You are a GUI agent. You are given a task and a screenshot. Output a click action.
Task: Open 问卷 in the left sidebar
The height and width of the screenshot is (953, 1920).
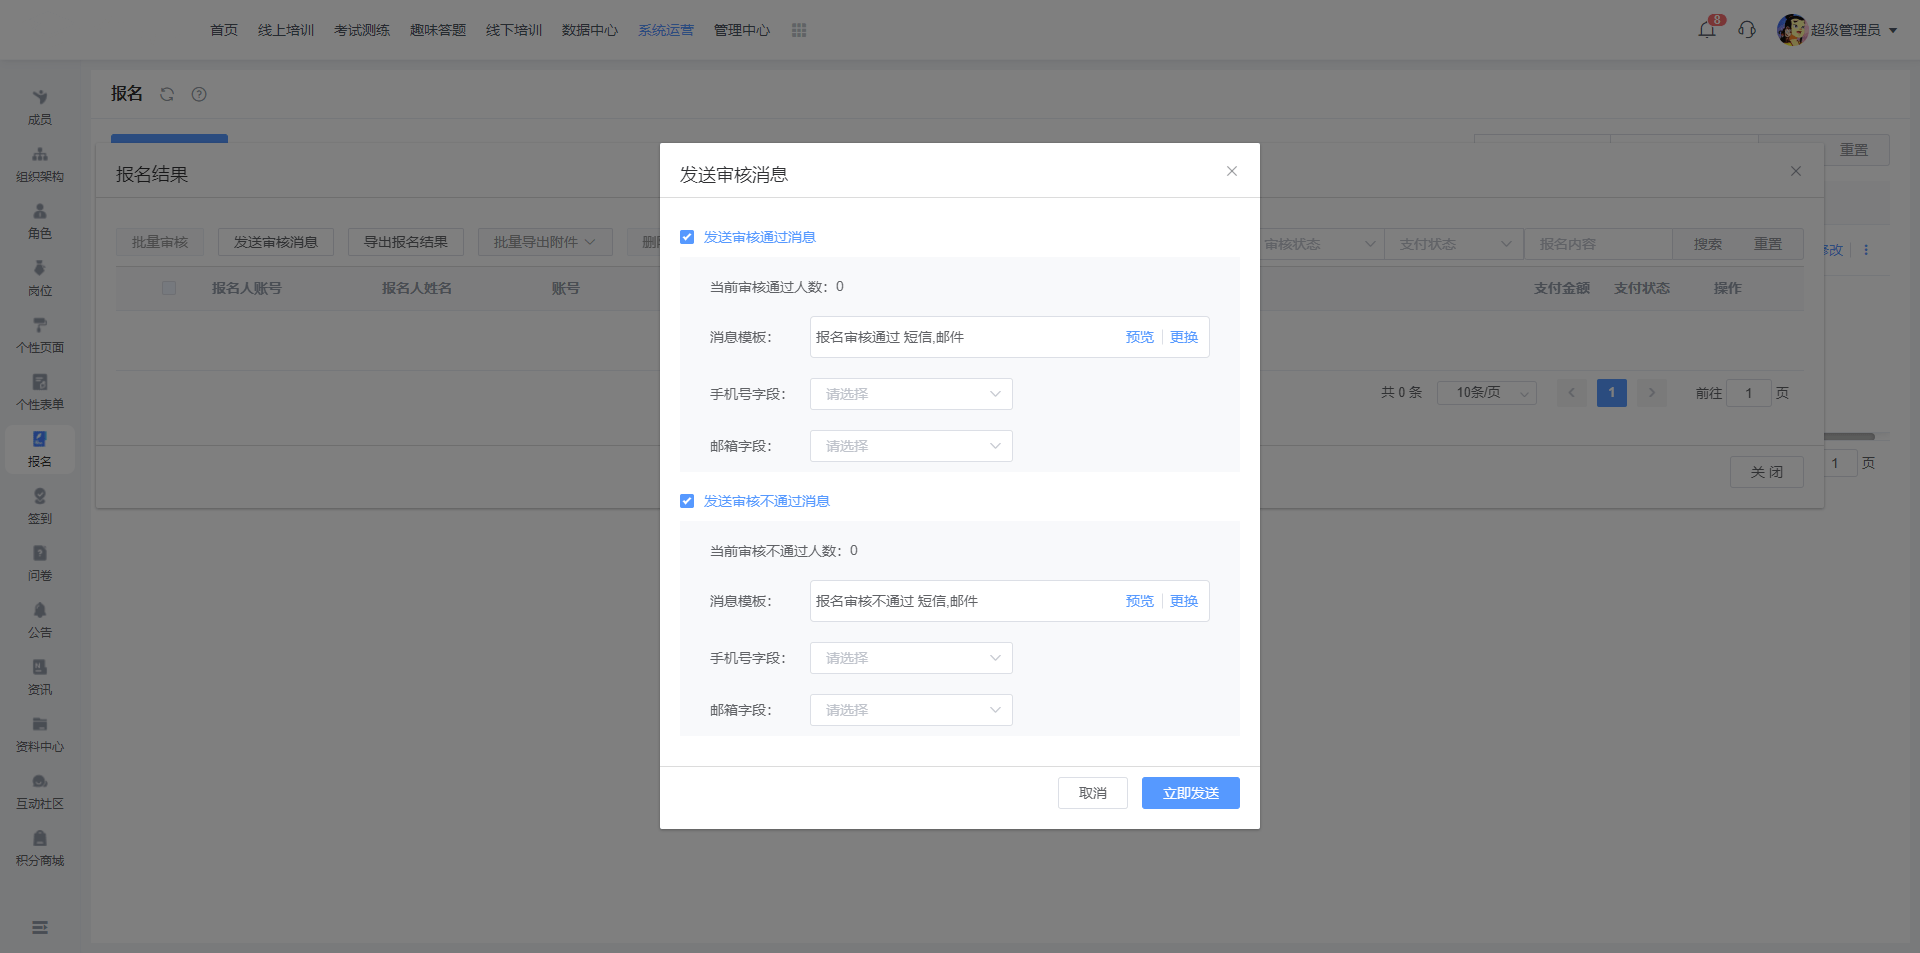(40, 563)
